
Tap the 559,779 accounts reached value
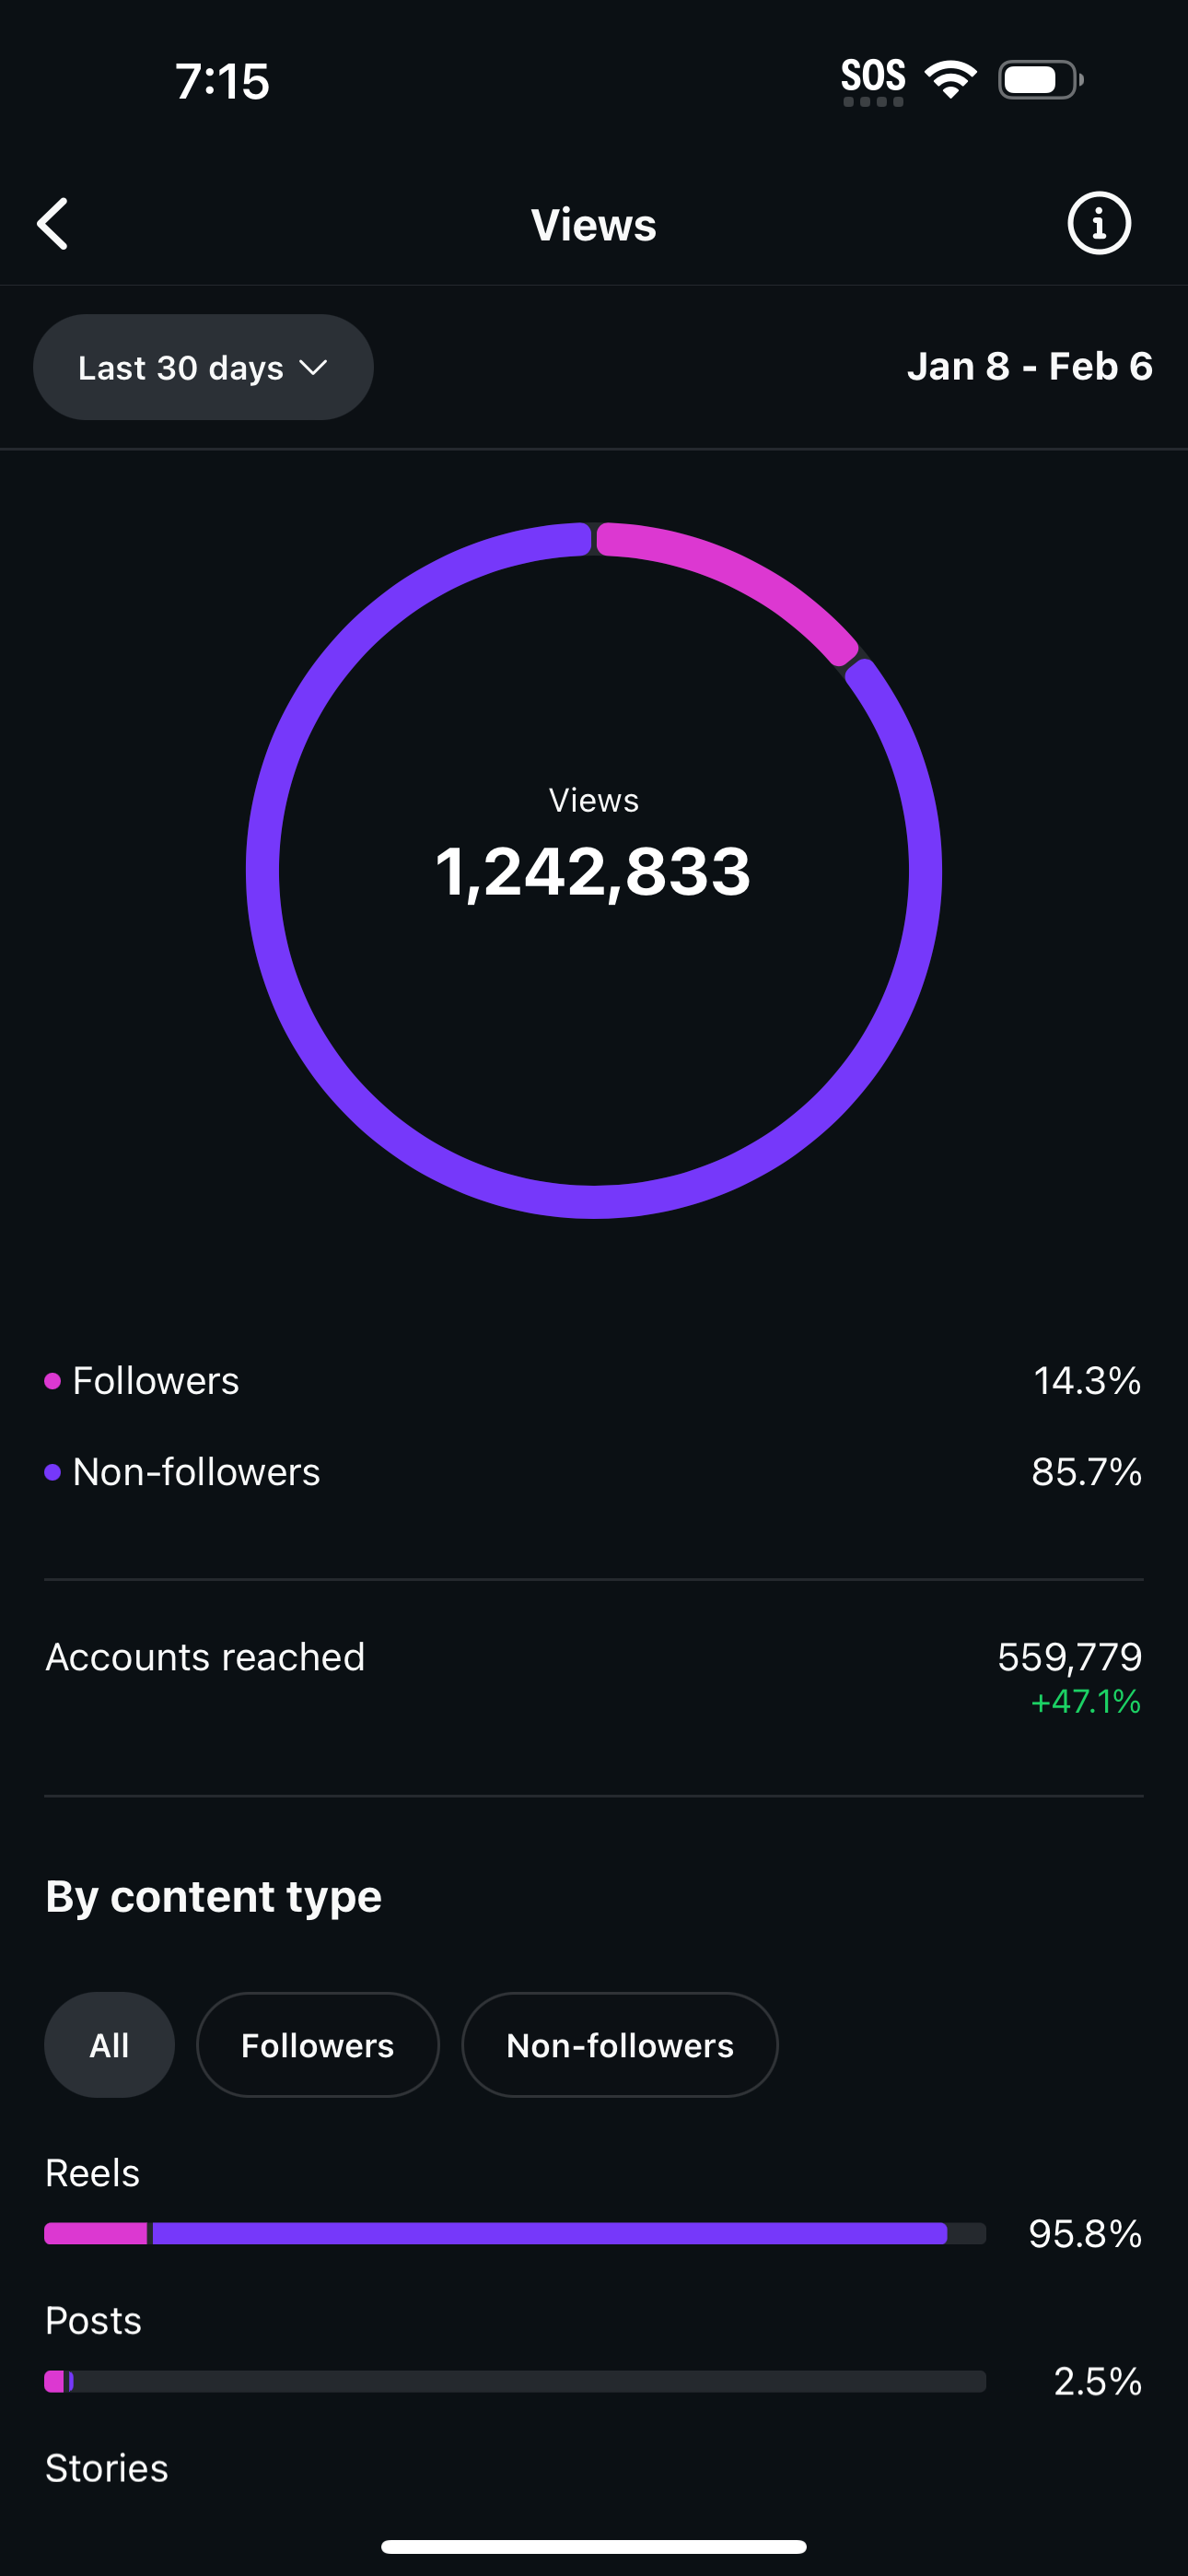coord(1069,1657)
